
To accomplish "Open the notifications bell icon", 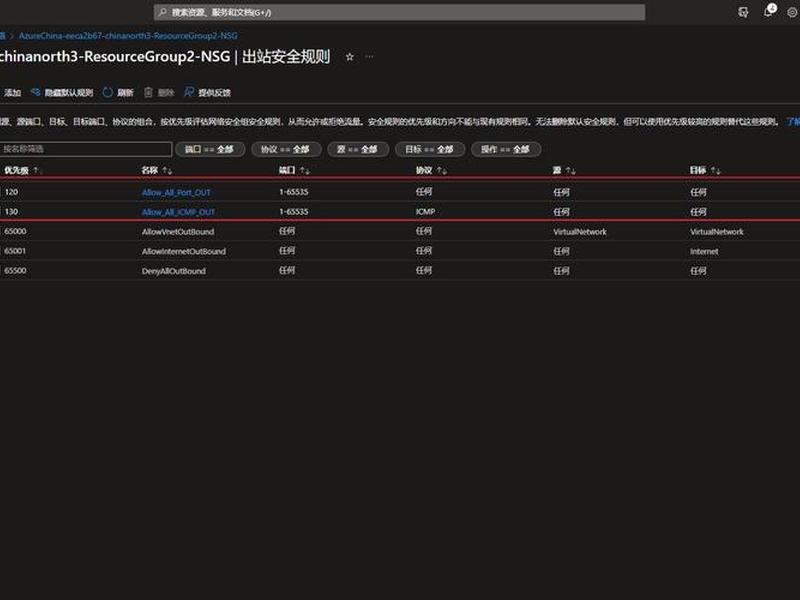I will (x=768, y=12).
